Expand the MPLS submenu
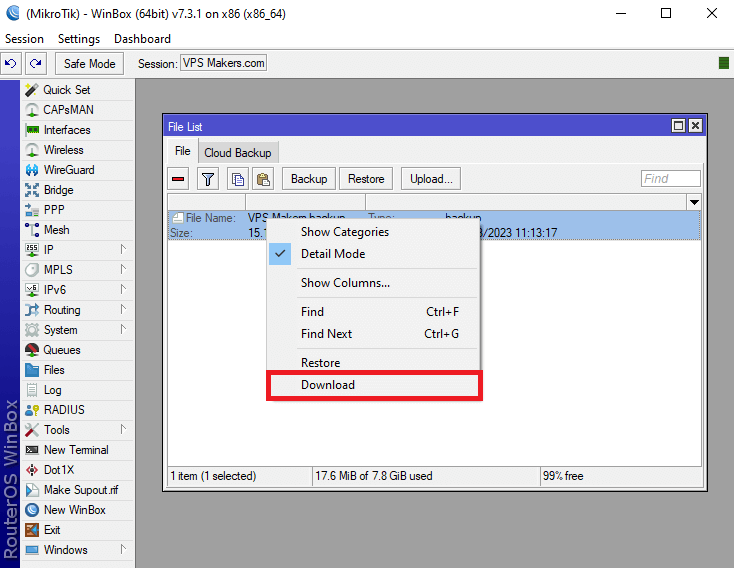Viewport: 734px width, 568px height. [x=123, y=269]
